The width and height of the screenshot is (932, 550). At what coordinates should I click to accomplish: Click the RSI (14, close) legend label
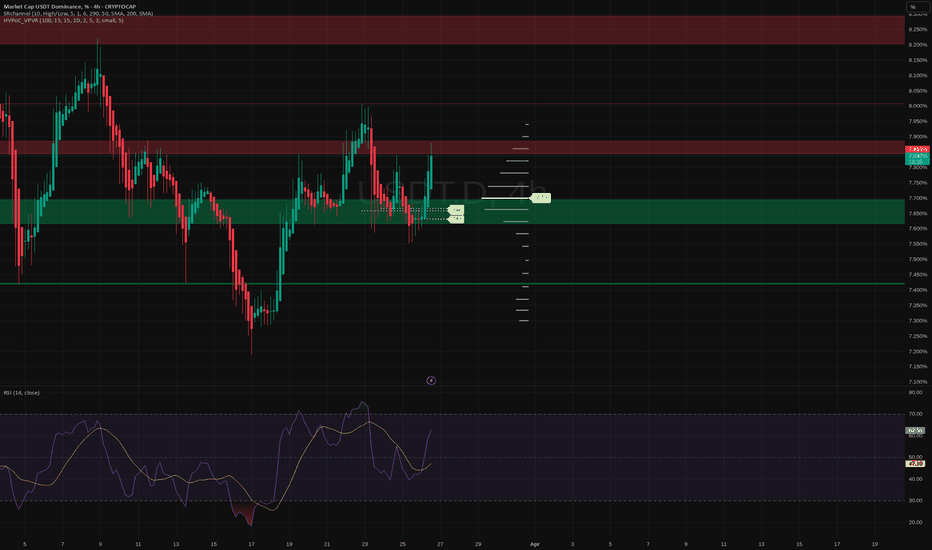23,393
